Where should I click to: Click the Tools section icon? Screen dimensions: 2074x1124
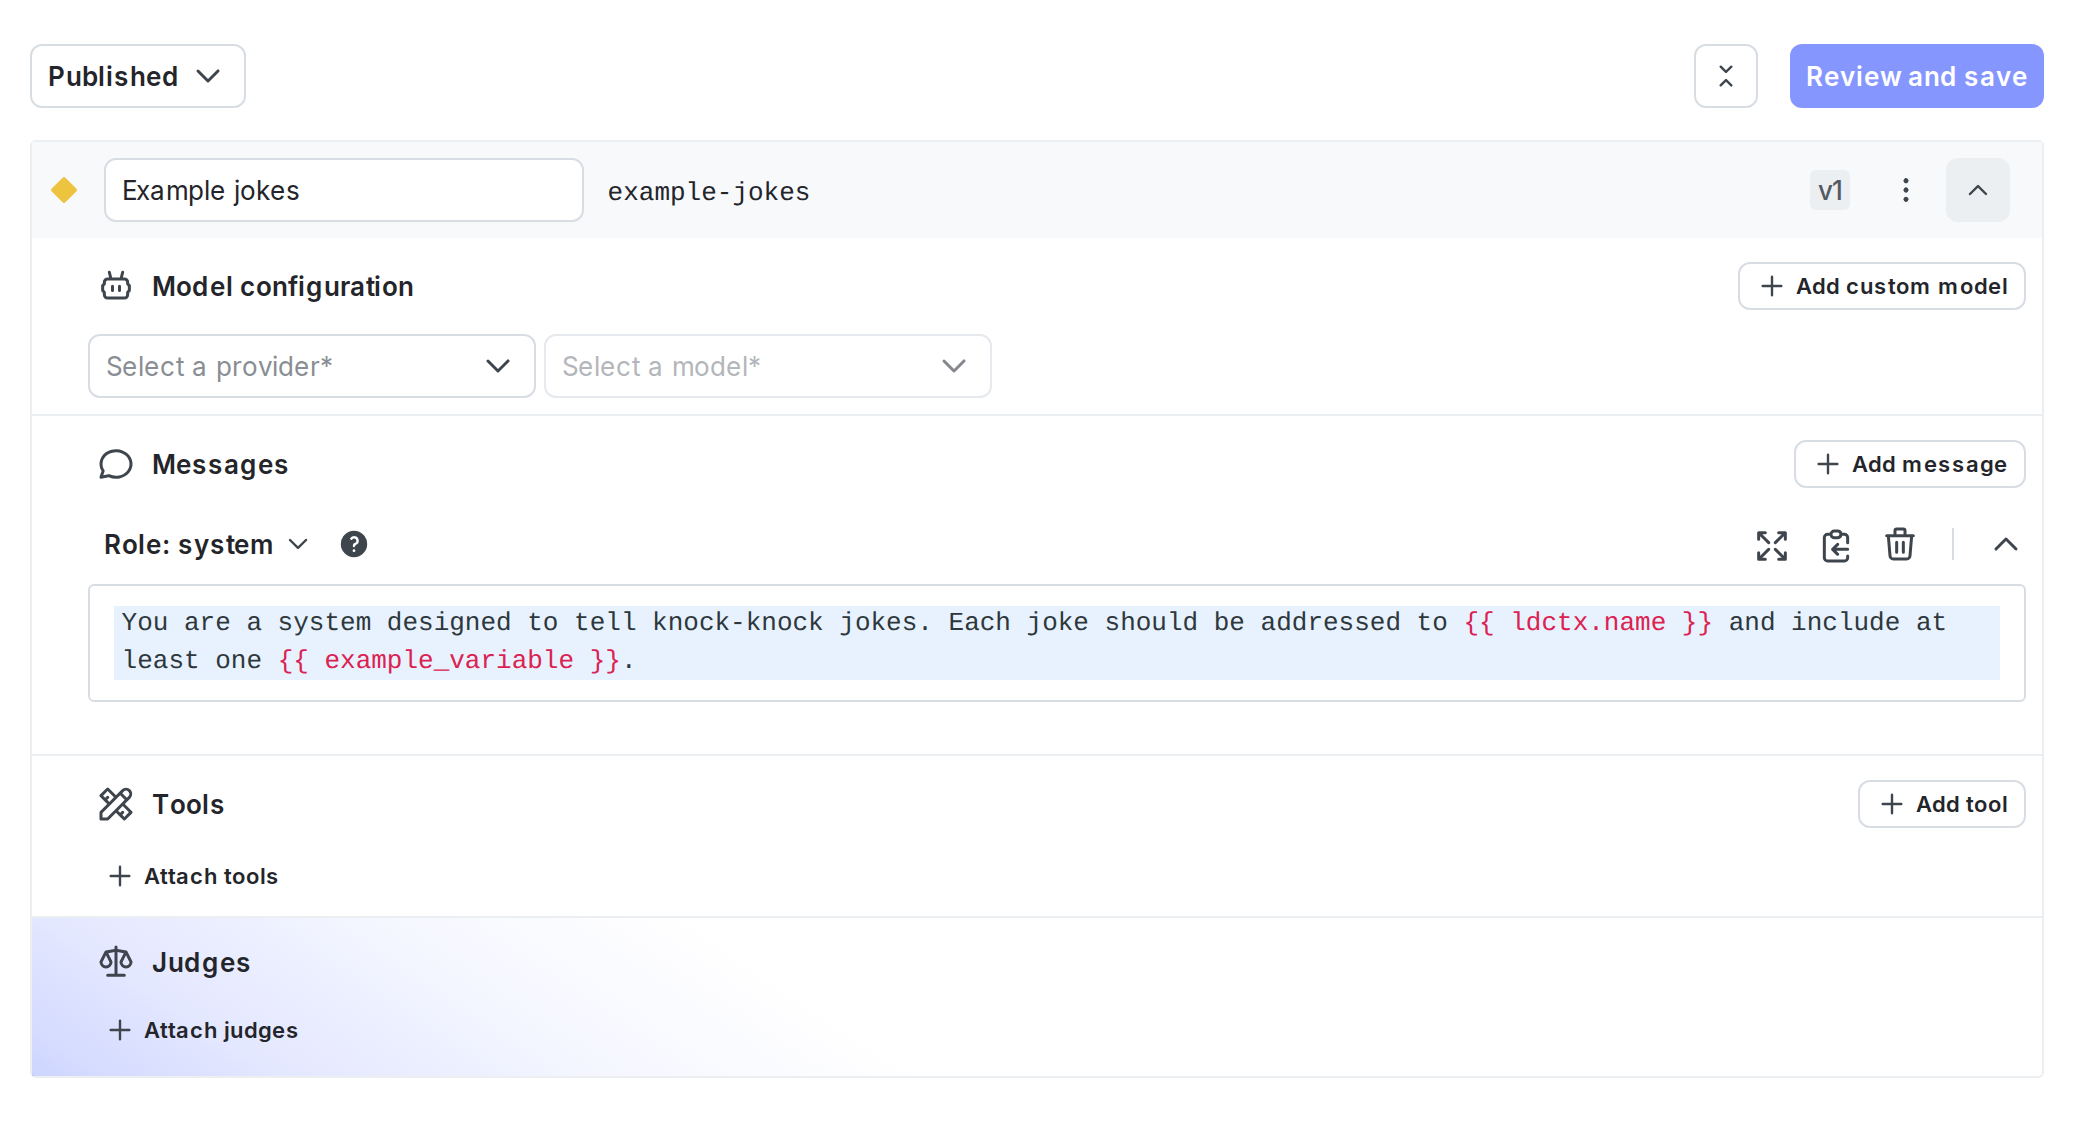(x=116, y=804)
